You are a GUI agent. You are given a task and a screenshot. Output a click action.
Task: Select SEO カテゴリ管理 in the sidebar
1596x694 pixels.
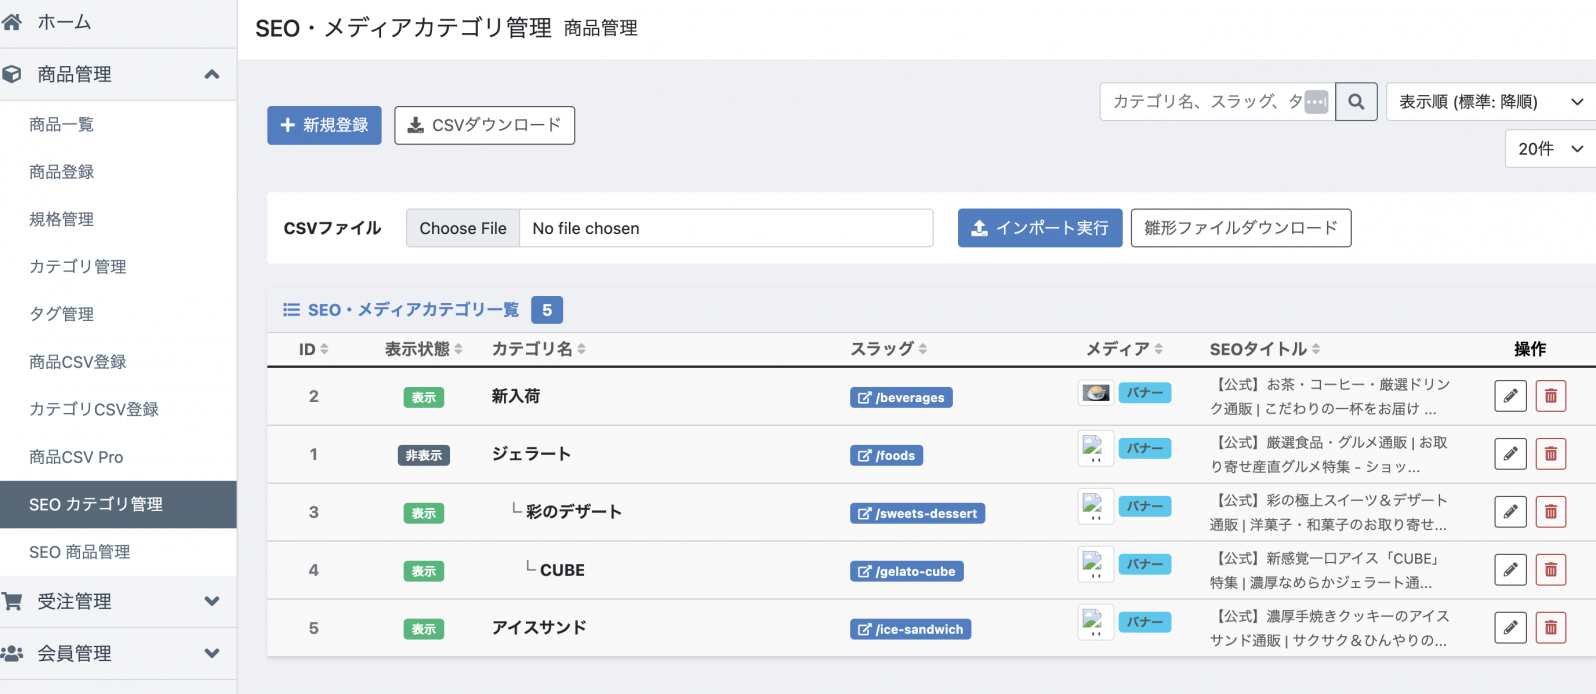(118, 504)
